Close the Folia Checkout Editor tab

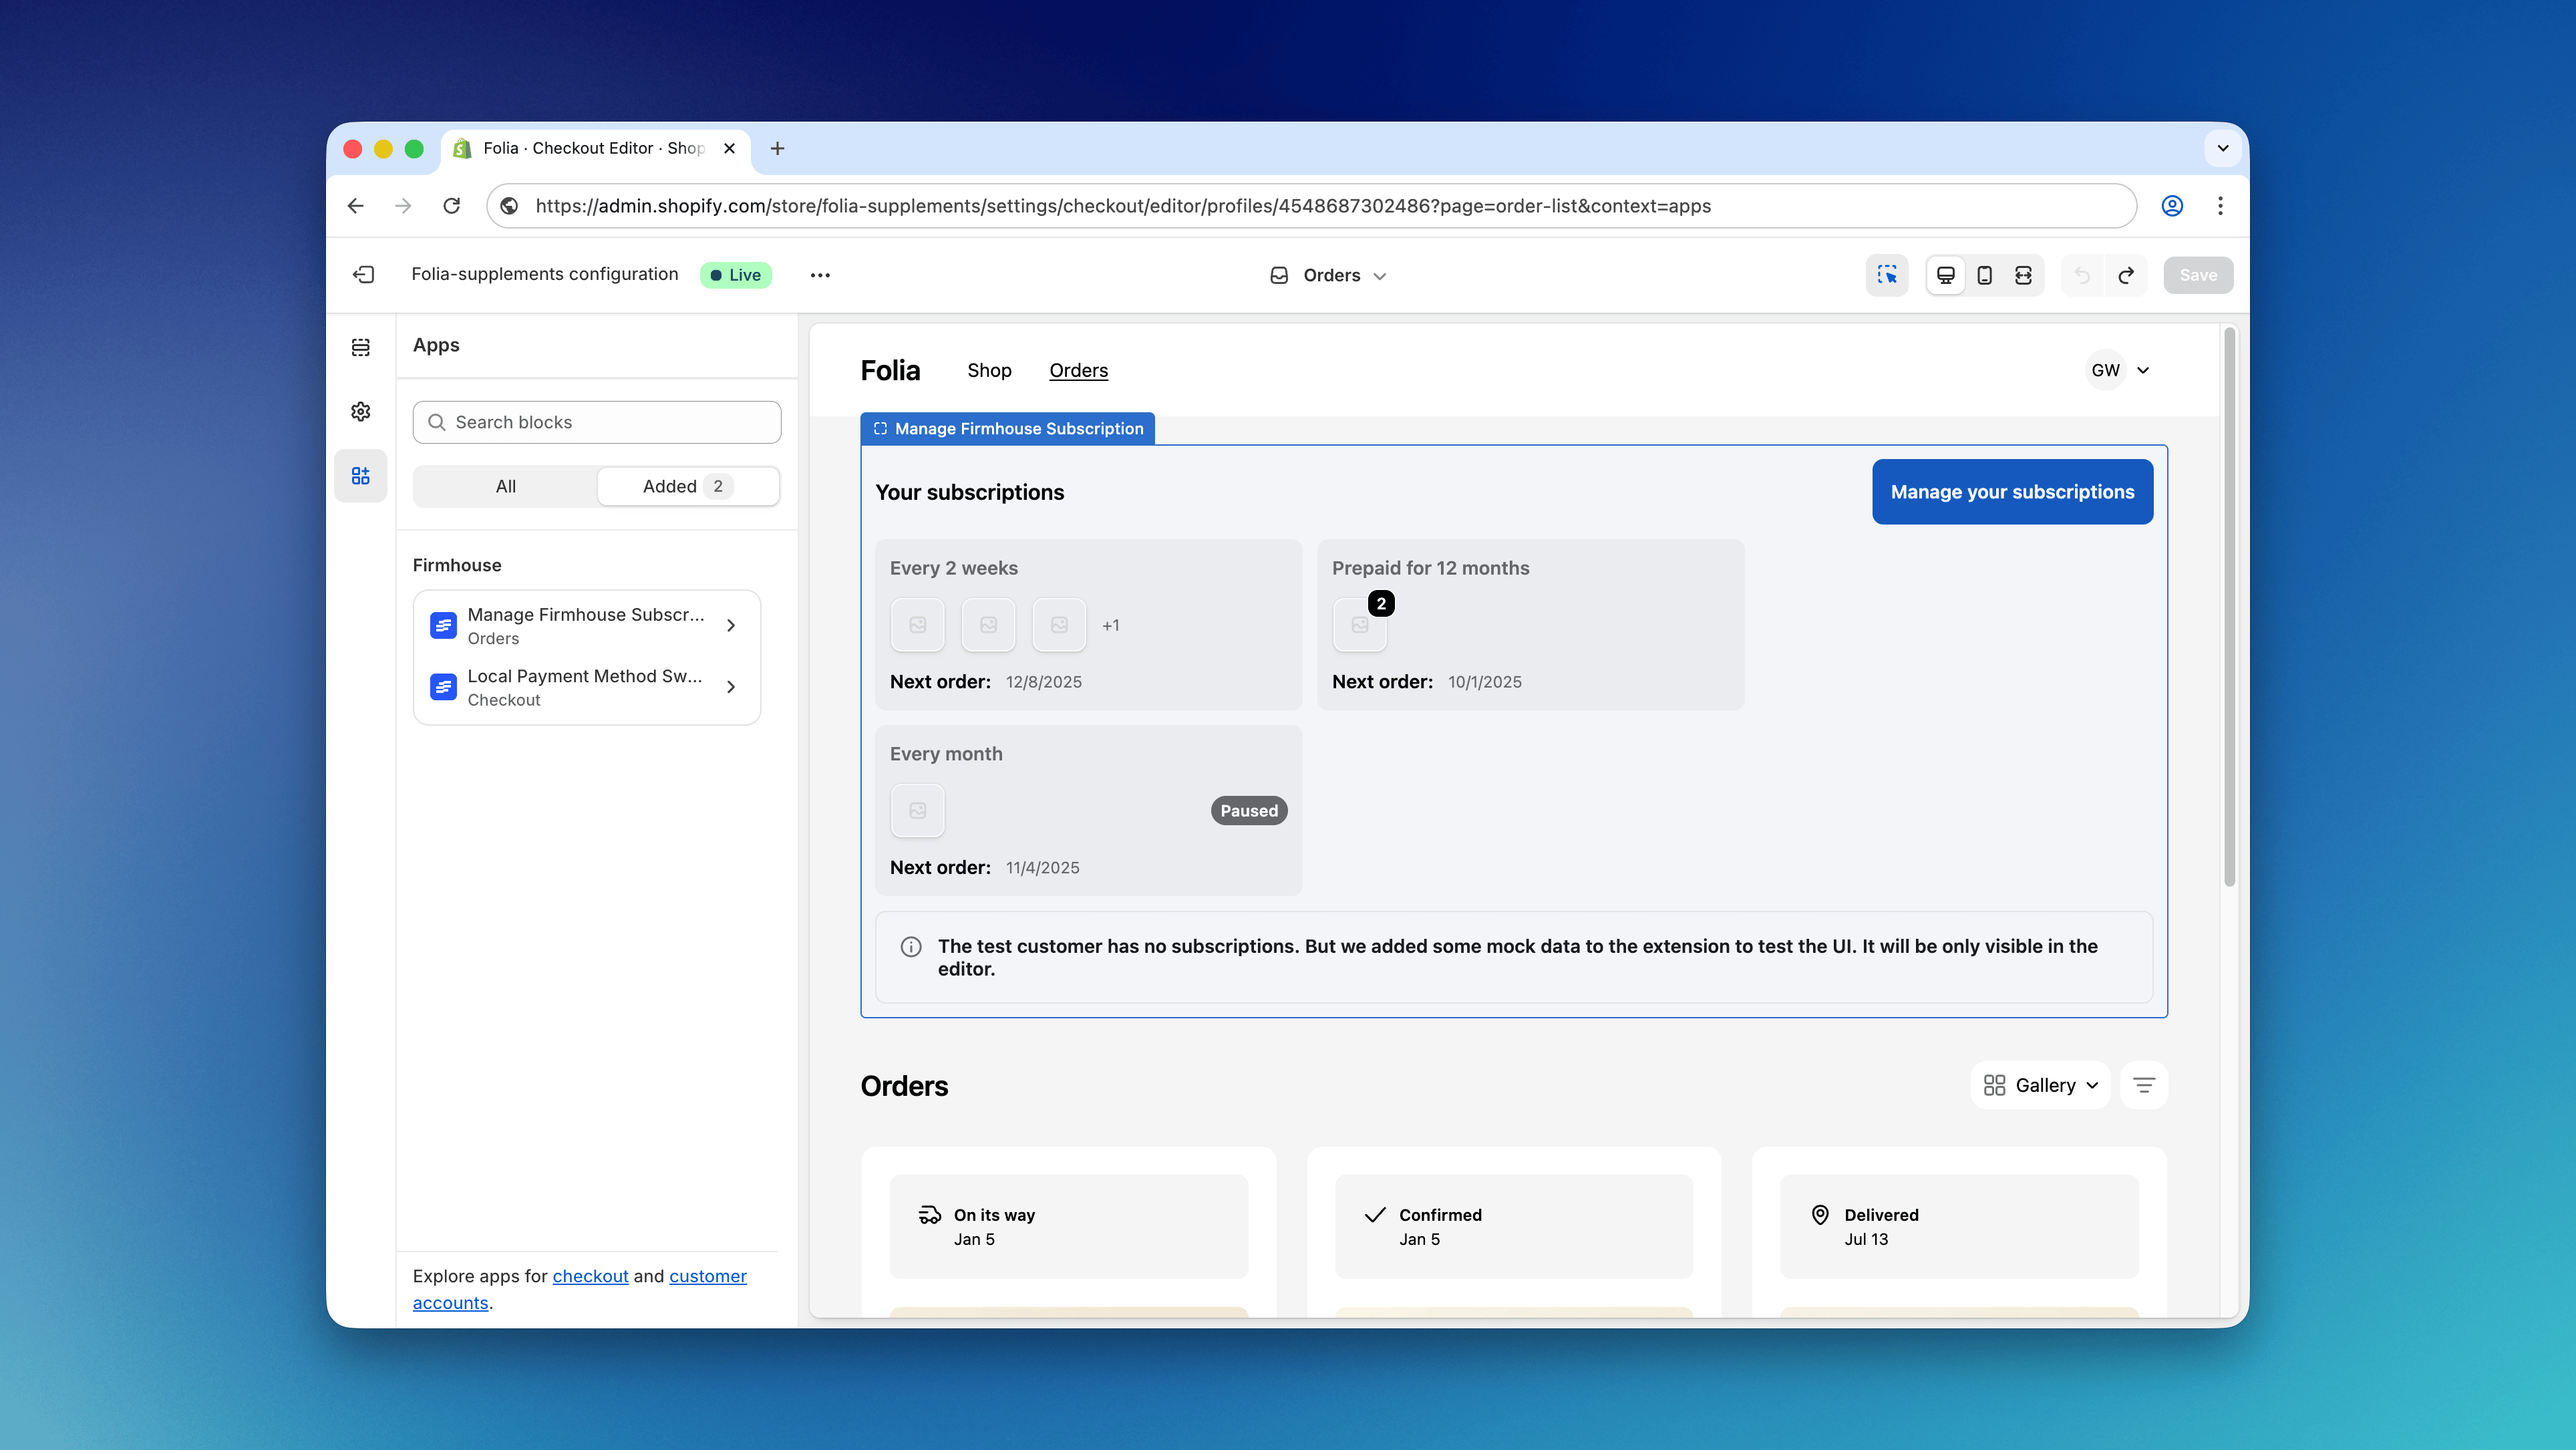point(729,148)
